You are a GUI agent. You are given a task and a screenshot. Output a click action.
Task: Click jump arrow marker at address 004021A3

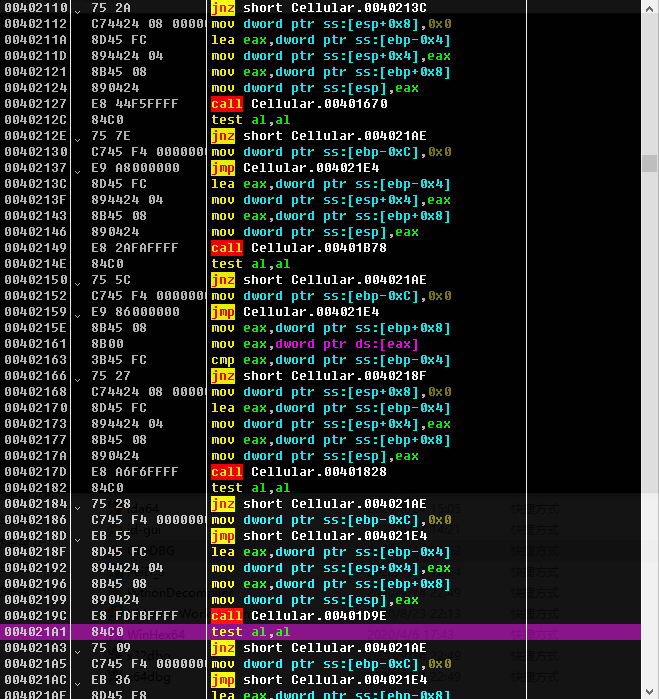click(x=78, y=651)
